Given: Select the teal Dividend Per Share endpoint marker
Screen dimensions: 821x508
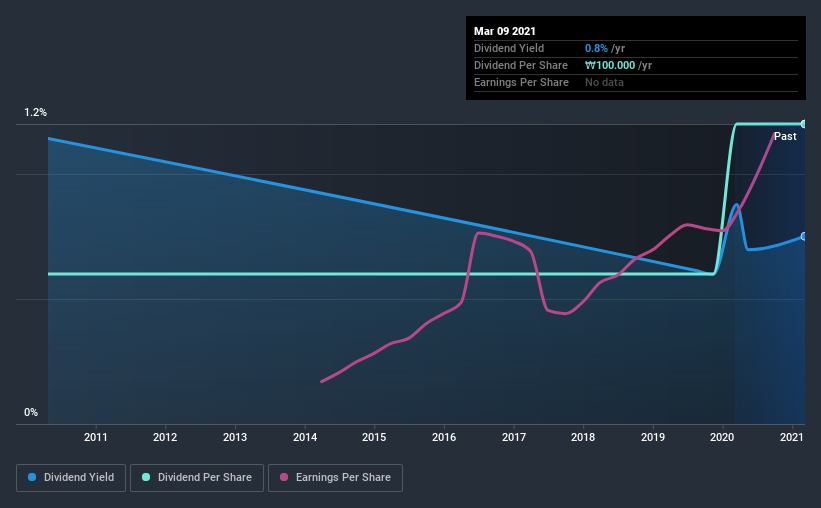Looking at the screenshot, I should [804, 124].
